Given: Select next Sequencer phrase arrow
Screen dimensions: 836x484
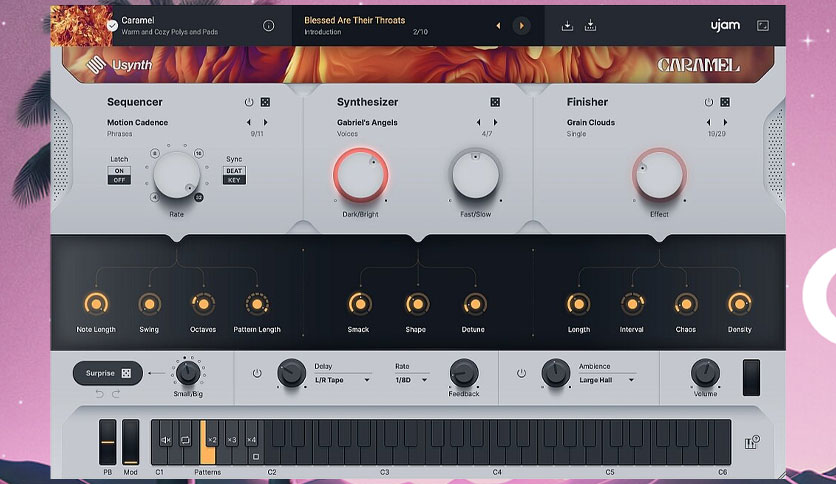Looking at the screenshot, I should 266,123.
